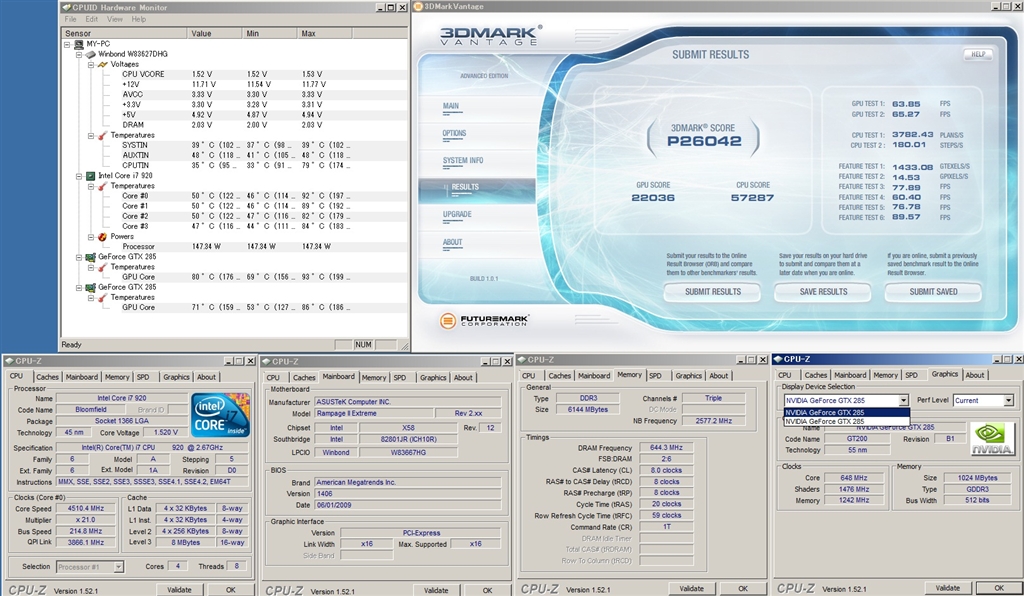Click the Max column header

pyautogui.click(x=325, y=33)
